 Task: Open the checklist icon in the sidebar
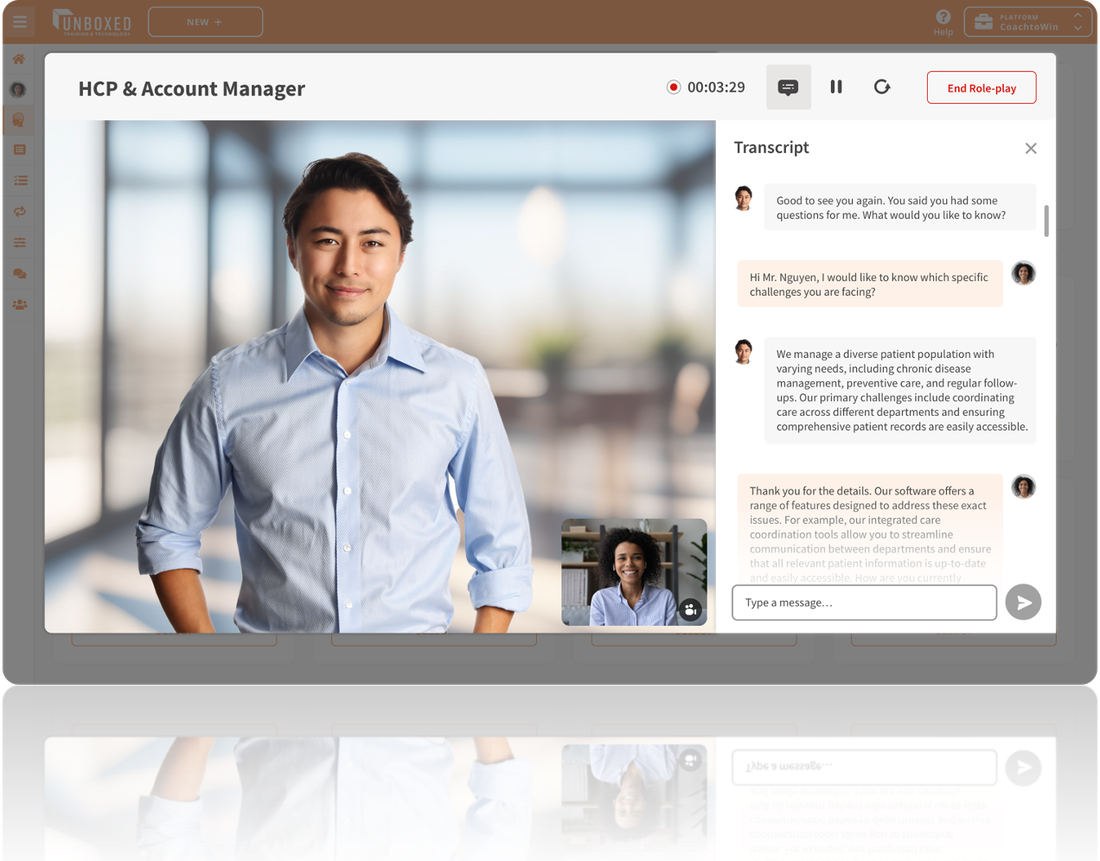pos(19,181)
